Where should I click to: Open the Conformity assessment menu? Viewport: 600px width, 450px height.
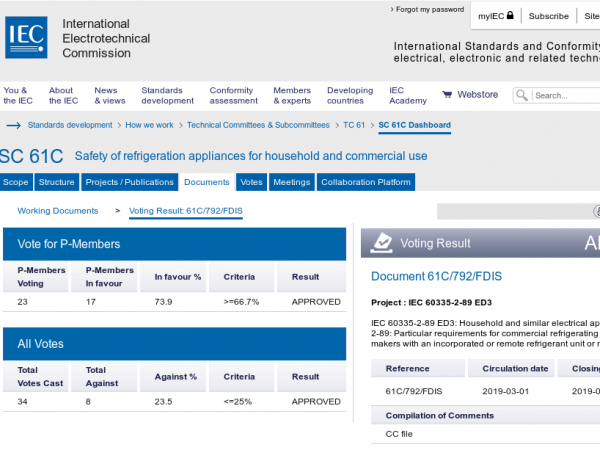(233, 95)
